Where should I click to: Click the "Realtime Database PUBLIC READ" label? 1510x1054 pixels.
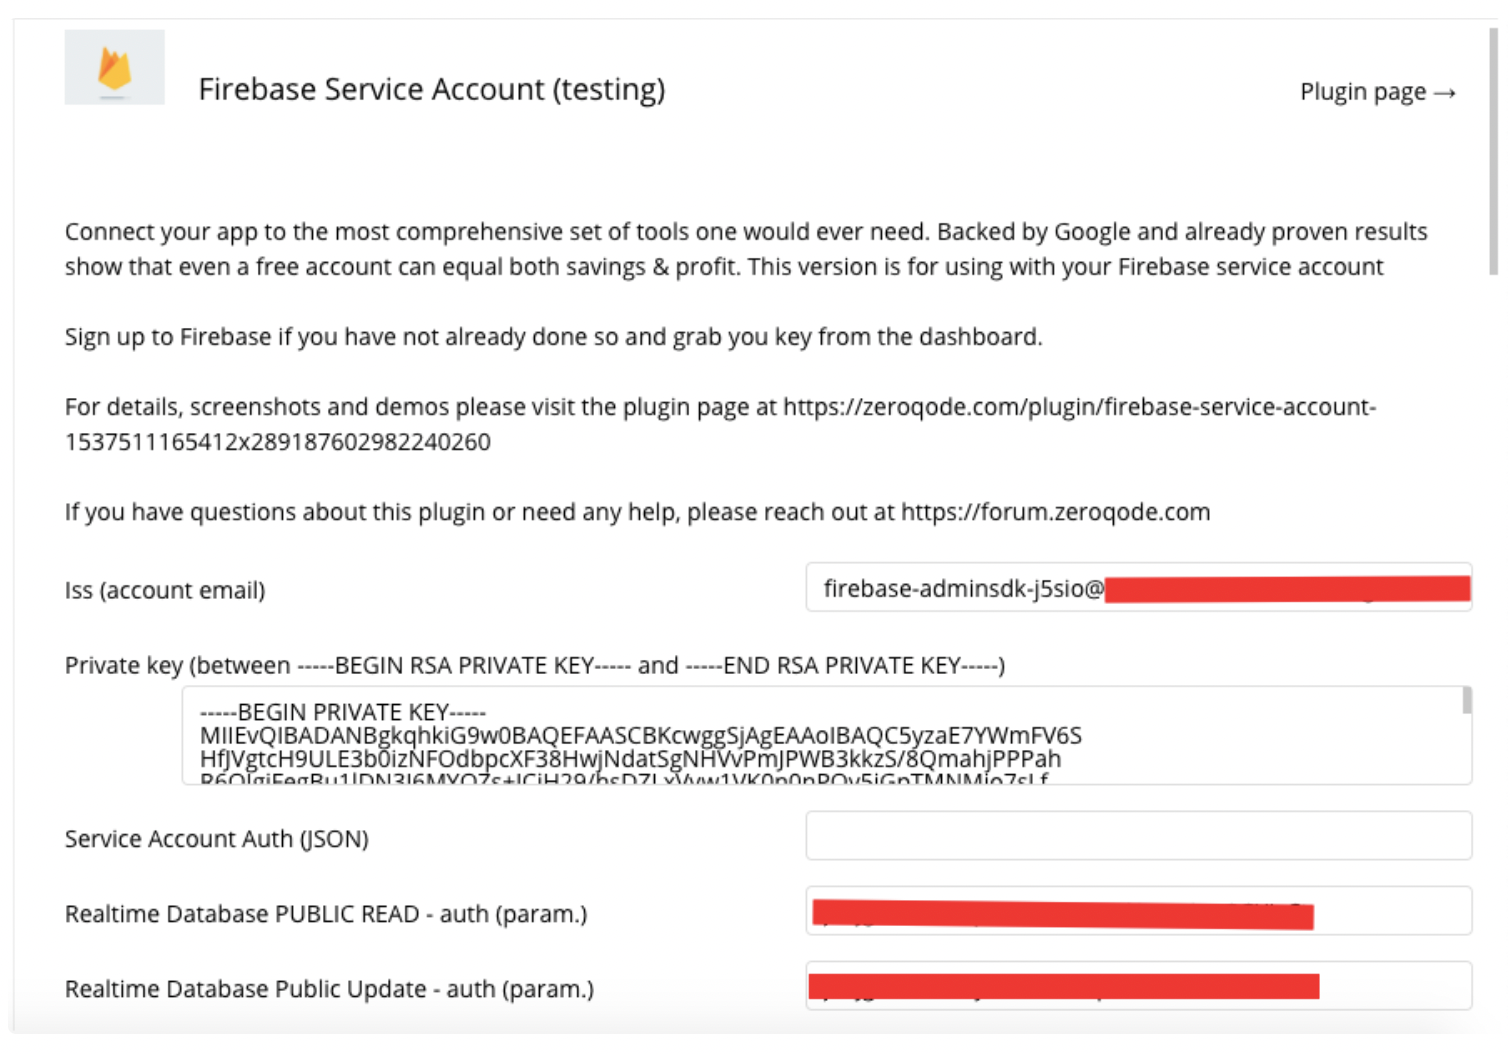coord(326,914)
